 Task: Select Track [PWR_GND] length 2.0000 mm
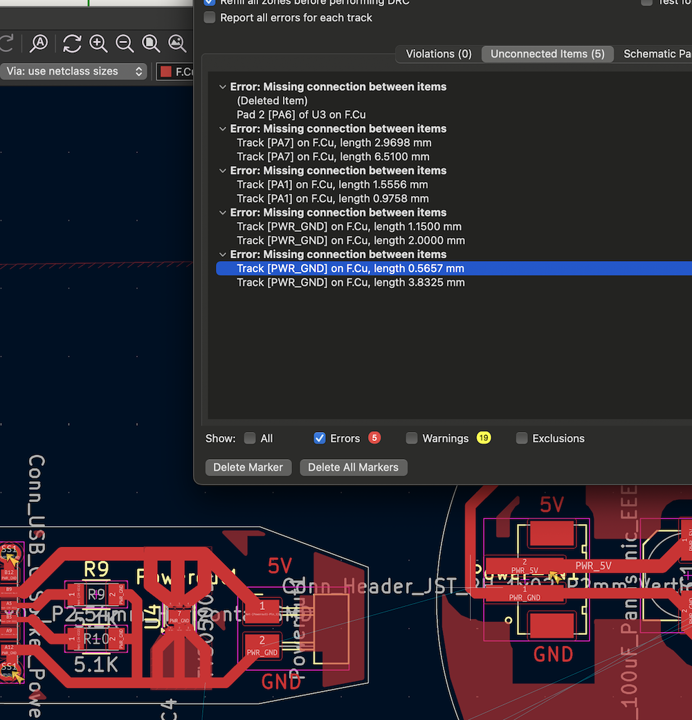click(x=351, y=241)
